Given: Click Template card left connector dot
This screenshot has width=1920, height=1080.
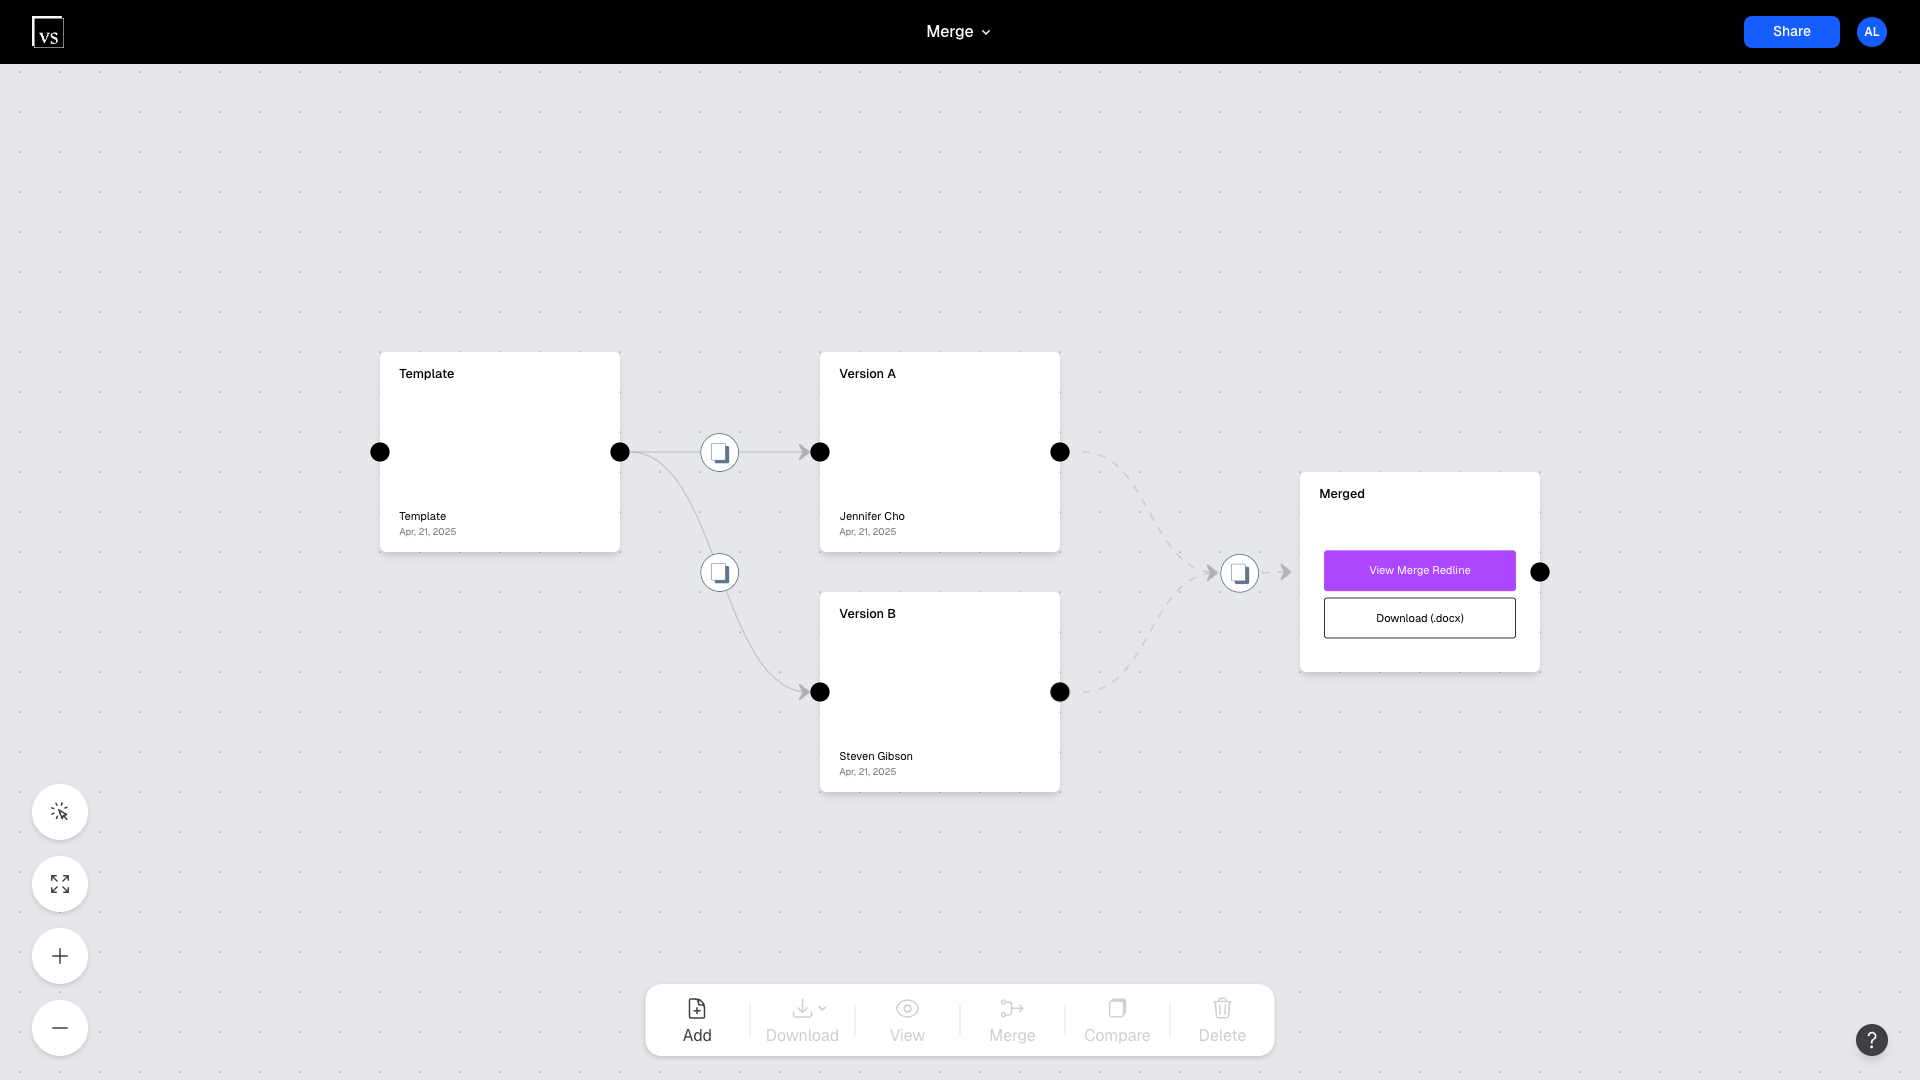Looking at the screenshot, I should coord(380,452).
